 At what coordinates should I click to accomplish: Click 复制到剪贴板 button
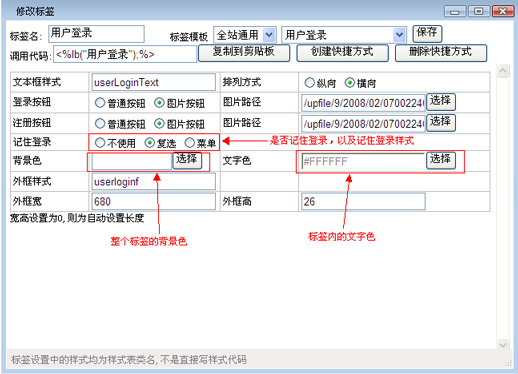244,53
